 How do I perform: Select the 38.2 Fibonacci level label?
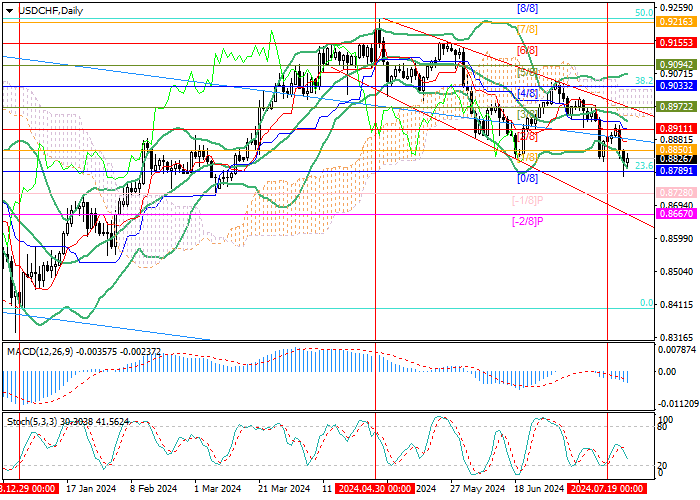pyautogui.click(x=644, y=80)
